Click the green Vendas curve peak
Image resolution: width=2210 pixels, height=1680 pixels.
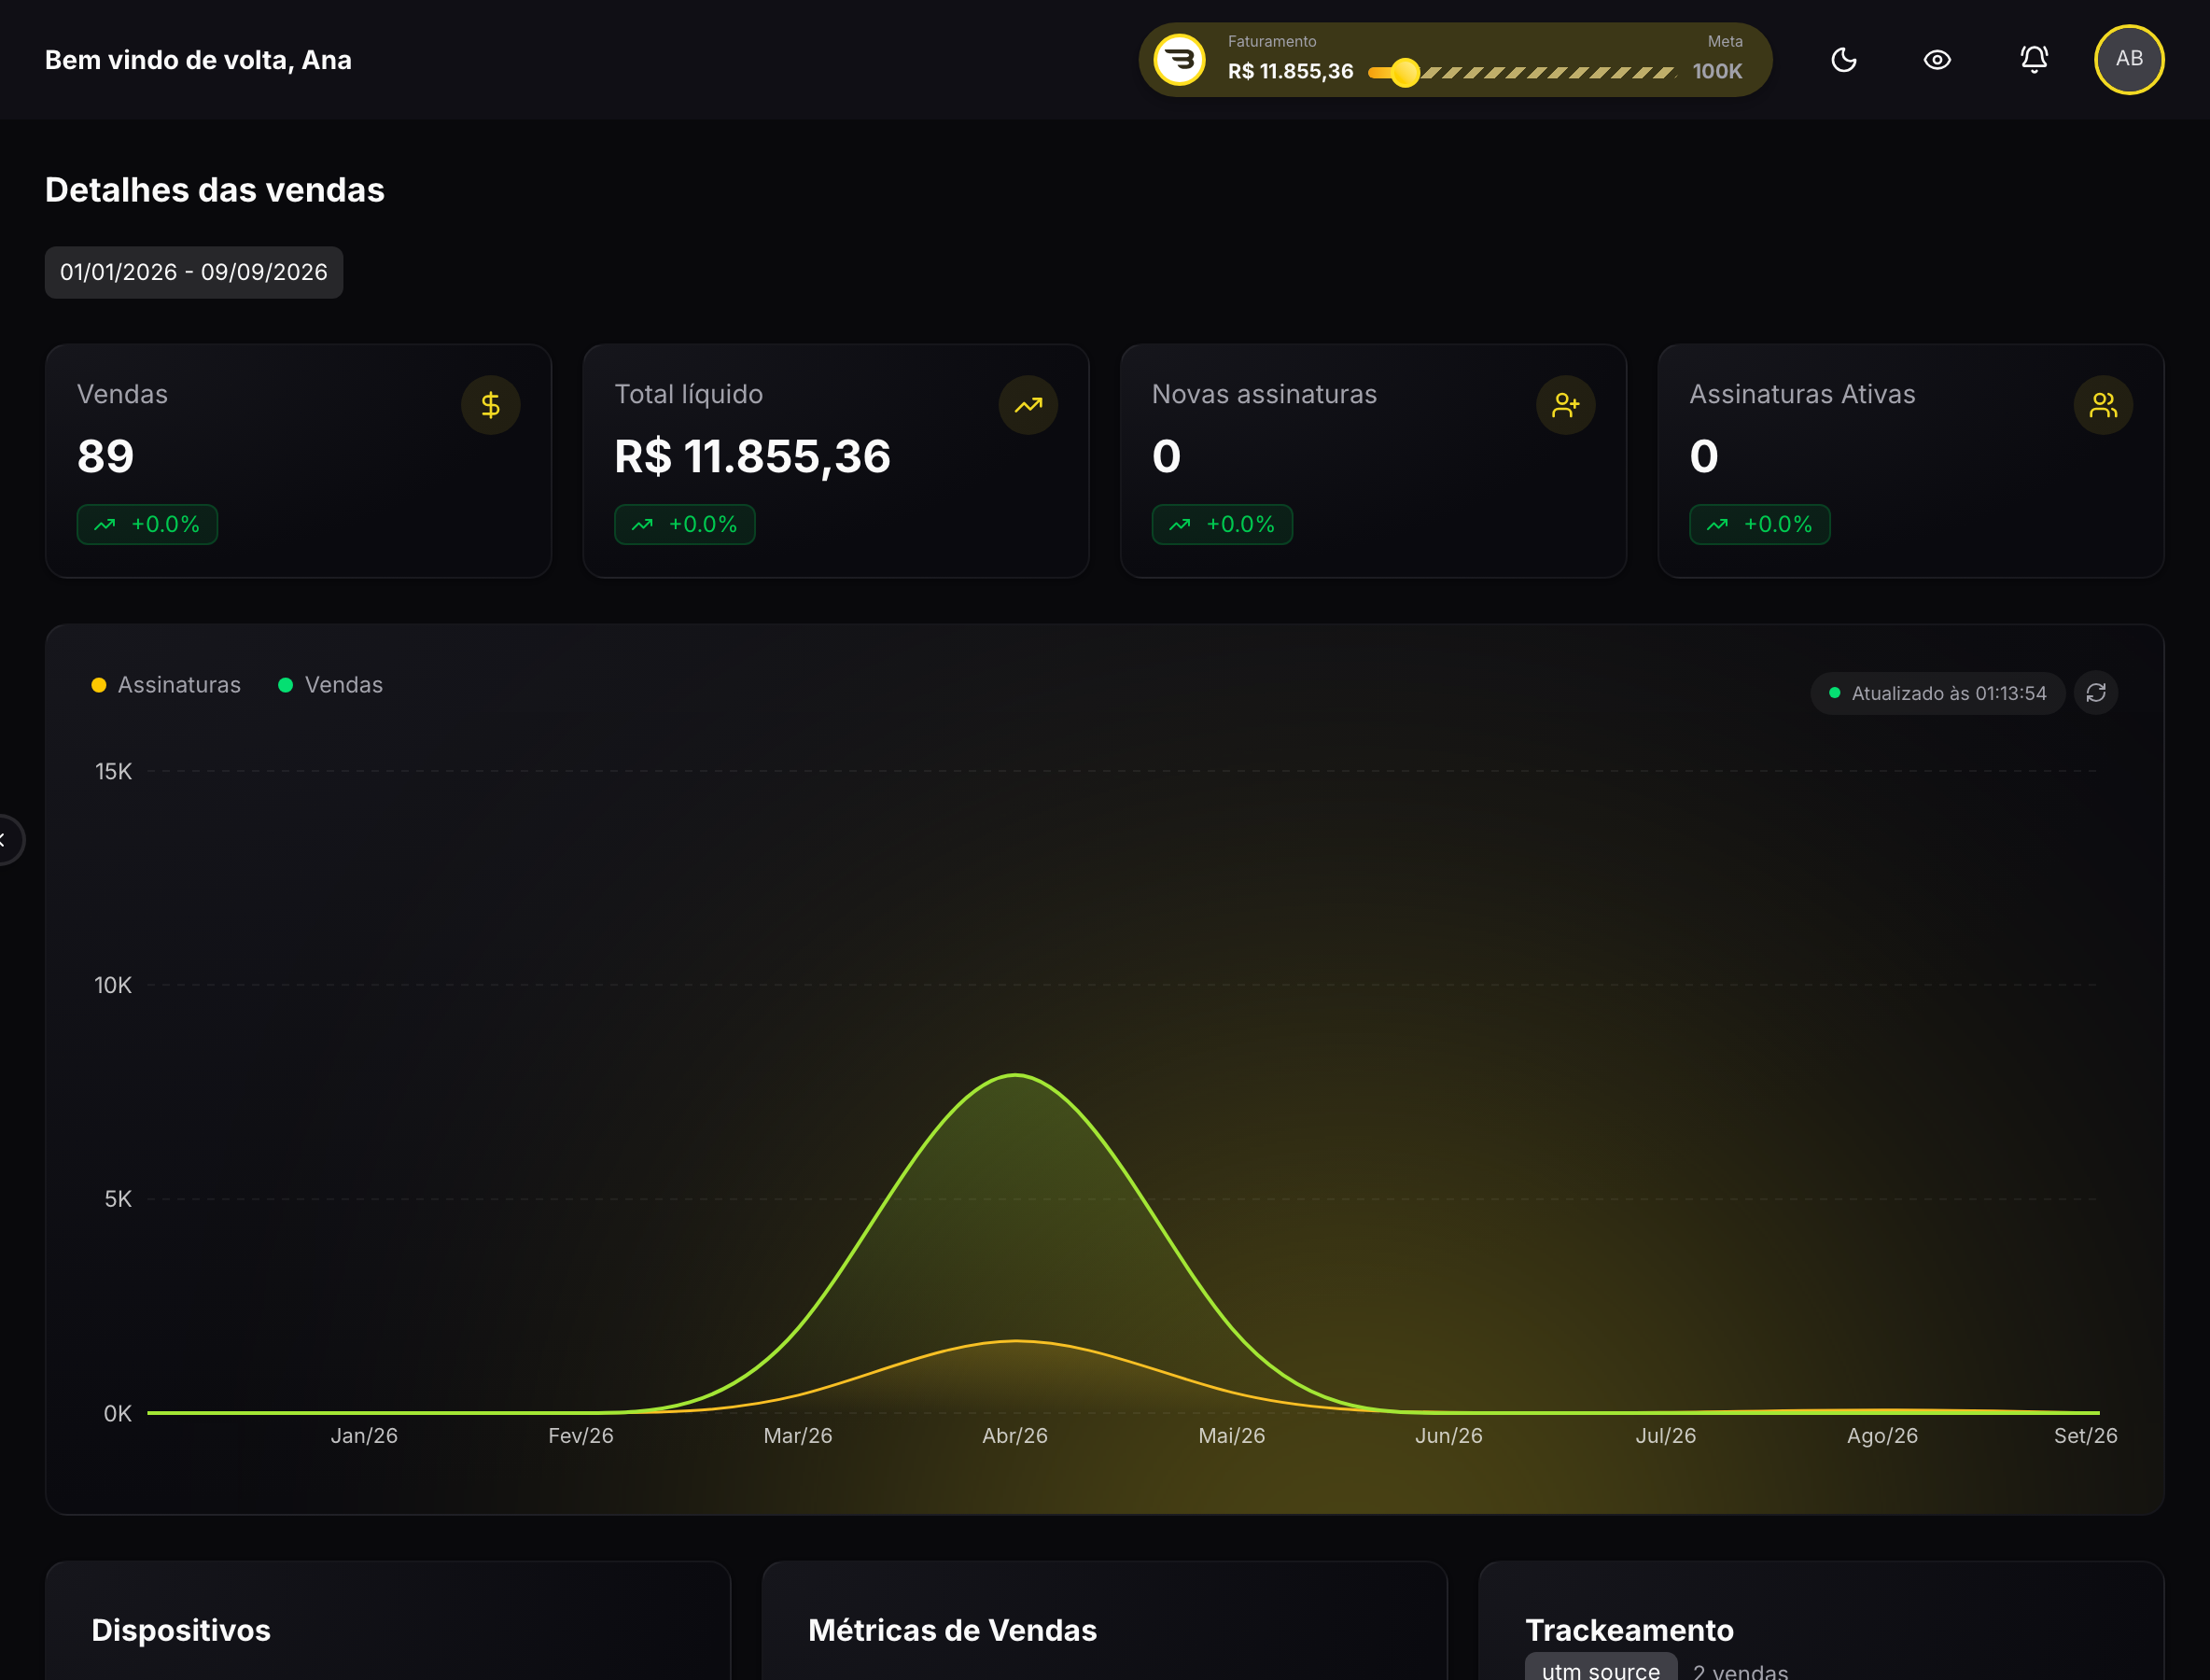[x=1015, y=1075]
